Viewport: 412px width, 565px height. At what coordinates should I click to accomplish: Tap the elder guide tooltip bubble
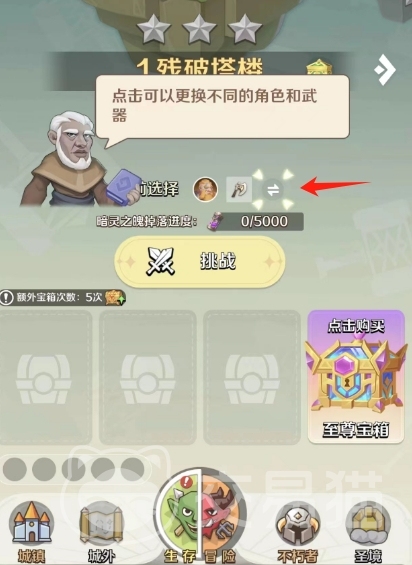click(222, 107)
